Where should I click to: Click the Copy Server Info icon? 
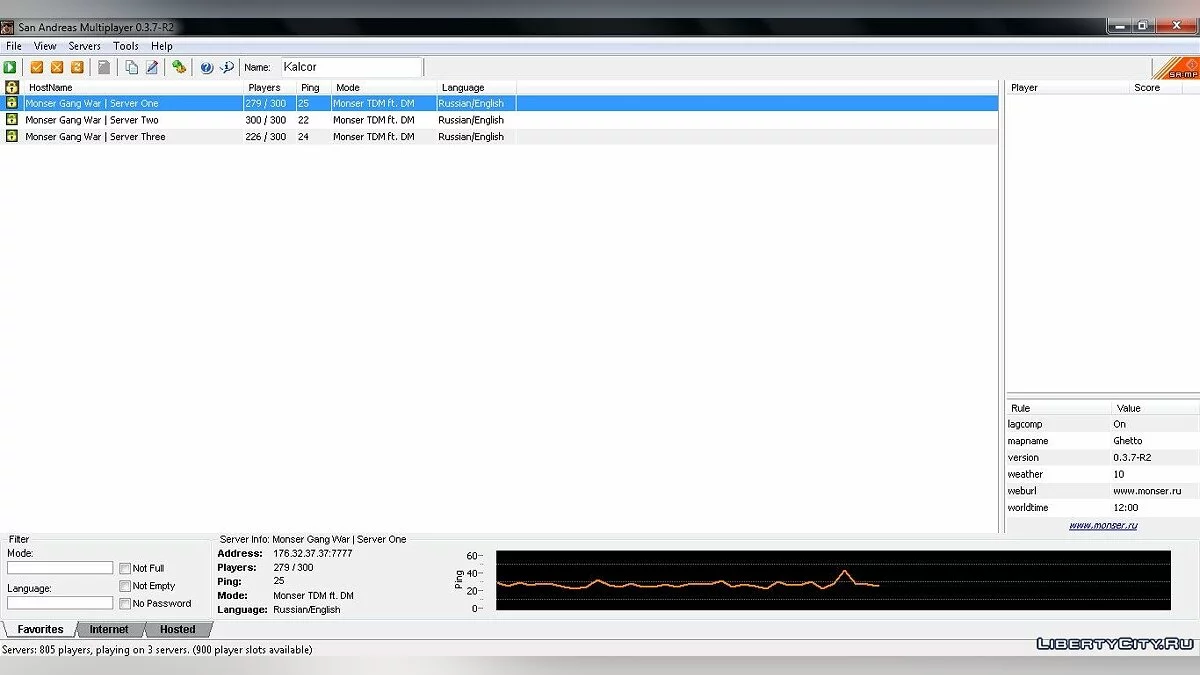tap(132, 67)
